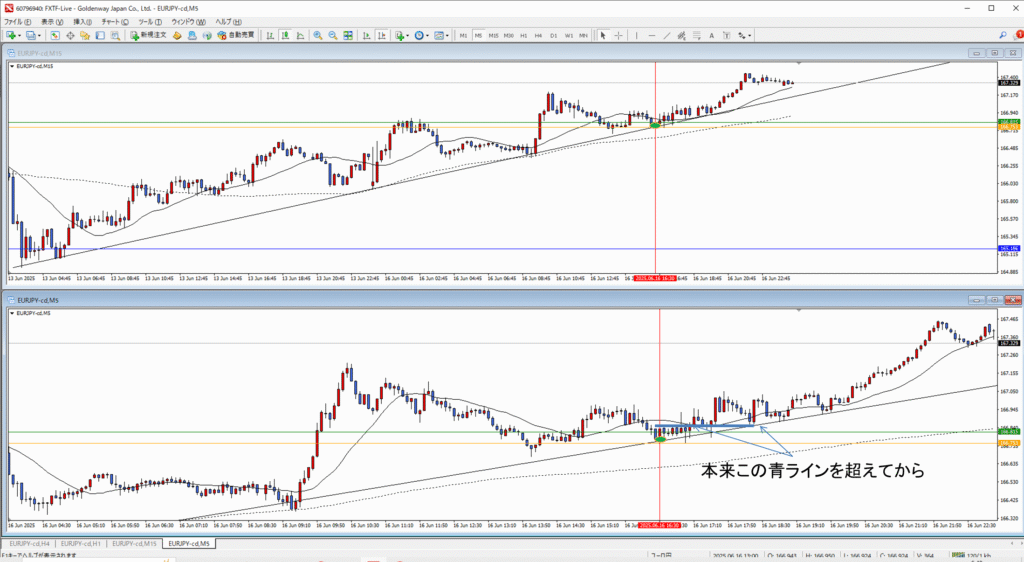This screenshot has width=1024, height=562.
Task: Expand the new chart dropdown arrow
Action: pyautogui.click(x=19, y=35)
